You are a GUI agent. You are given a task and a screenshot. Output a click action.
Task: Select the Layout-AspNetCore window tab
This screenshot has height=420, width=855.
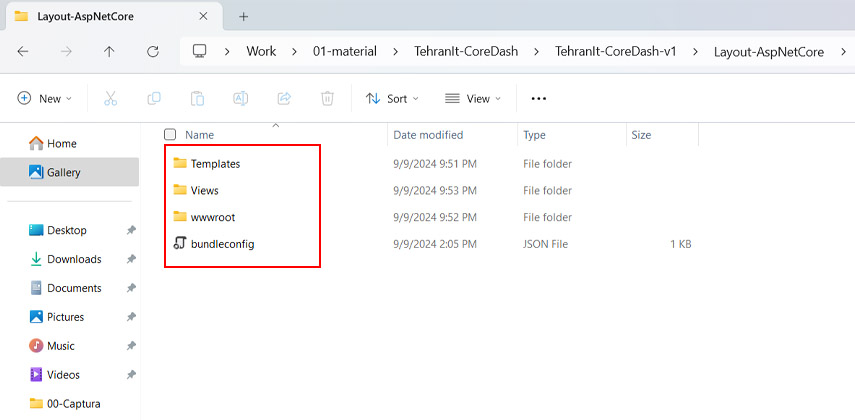100,16
